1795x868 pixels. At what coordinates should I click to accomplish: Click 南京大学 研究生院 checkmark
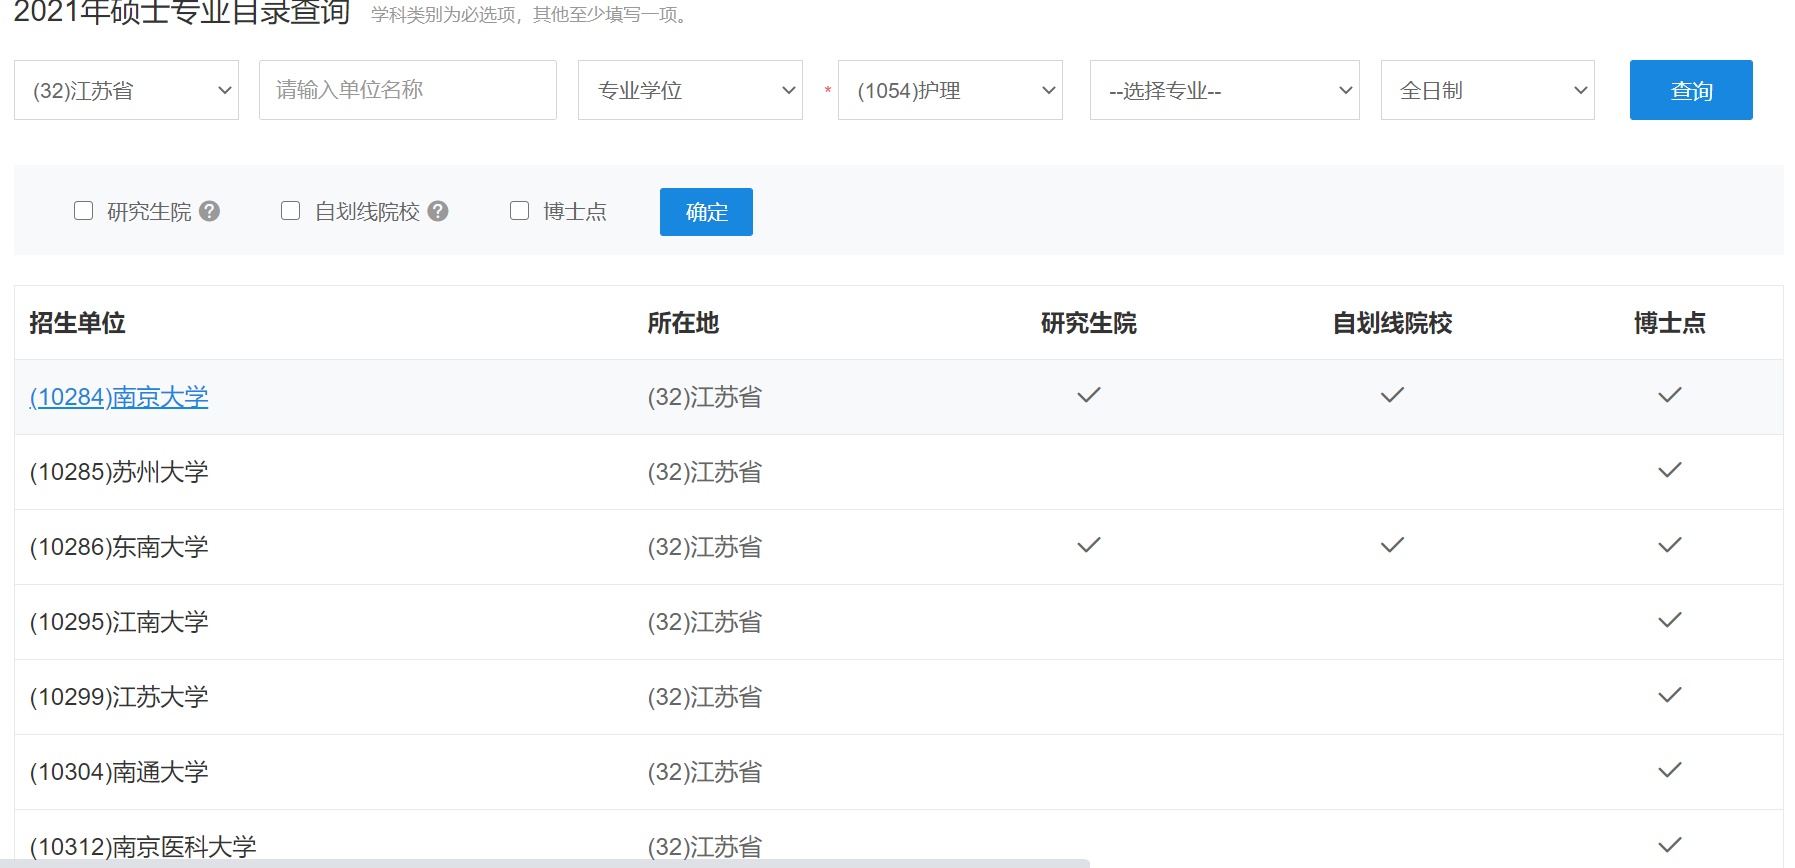[1089, 395]
